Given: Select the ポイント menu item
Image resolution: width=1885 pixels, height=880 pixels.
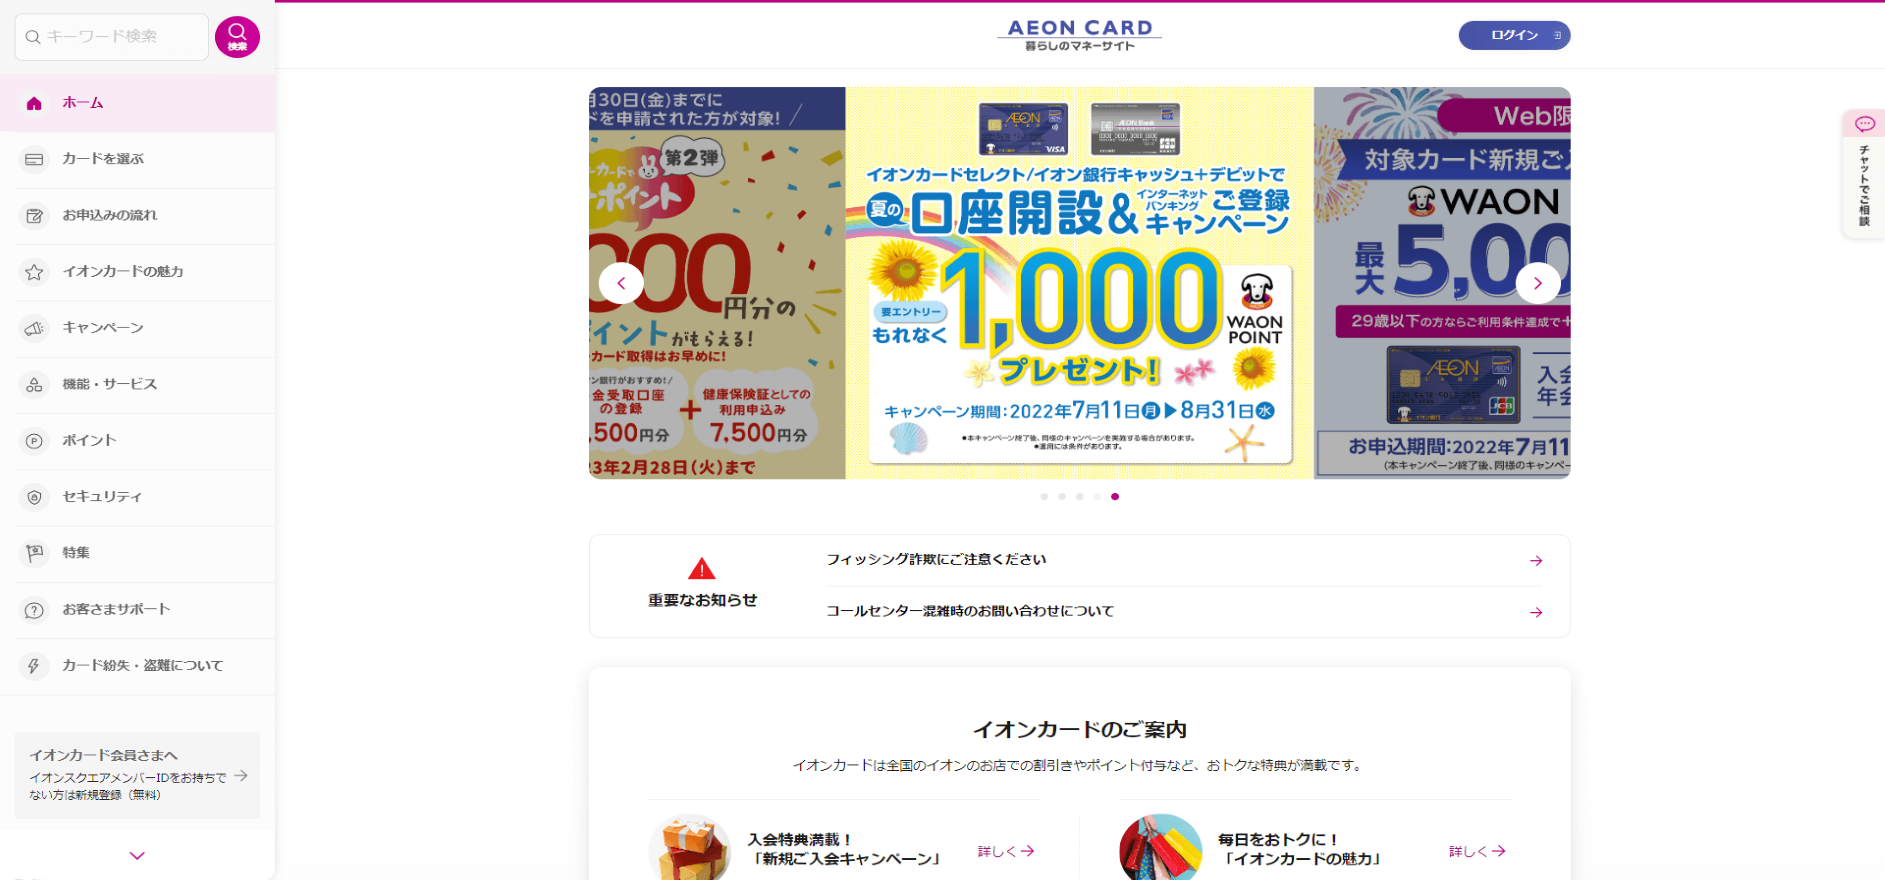Looking at the screenshot, I should (x=137, y=441).
